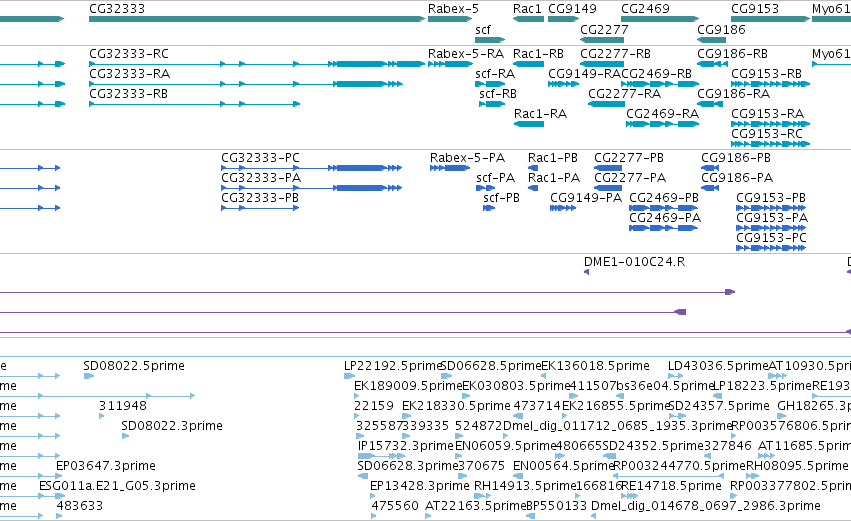Image resolution: width=851 pixels, height=521 pixels.
Task: Select protein CG9186-PA
Action: point(736,177)
